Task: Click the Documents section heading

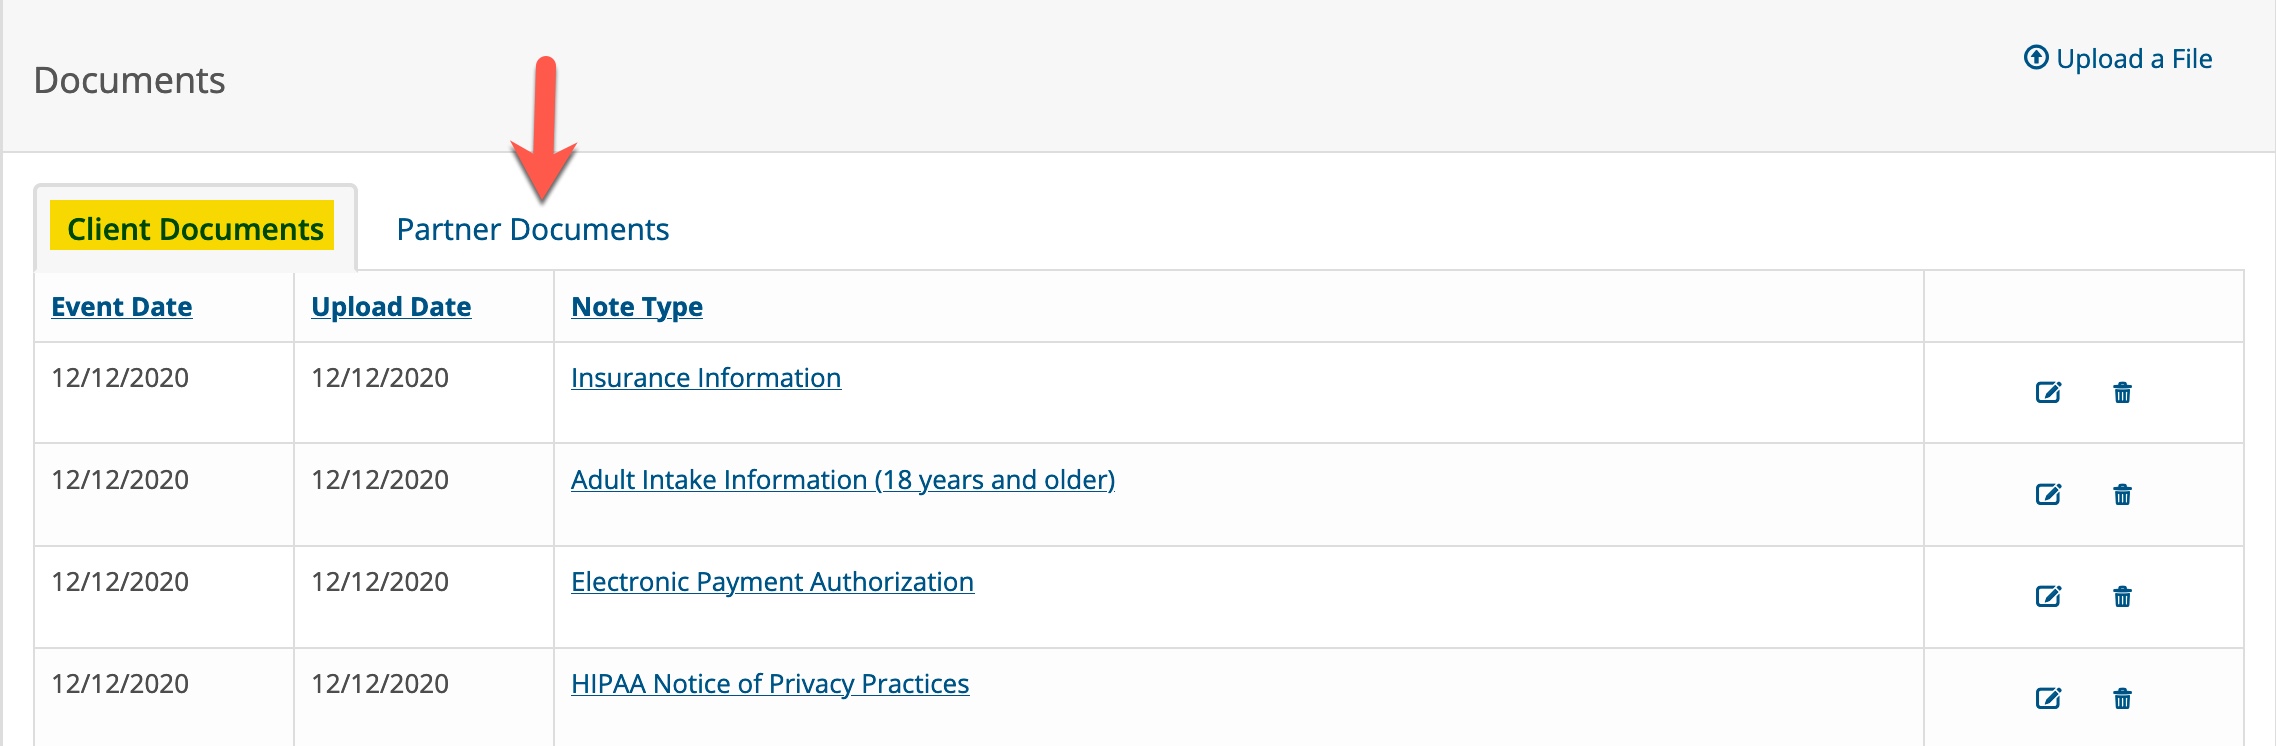Action: 129,80
